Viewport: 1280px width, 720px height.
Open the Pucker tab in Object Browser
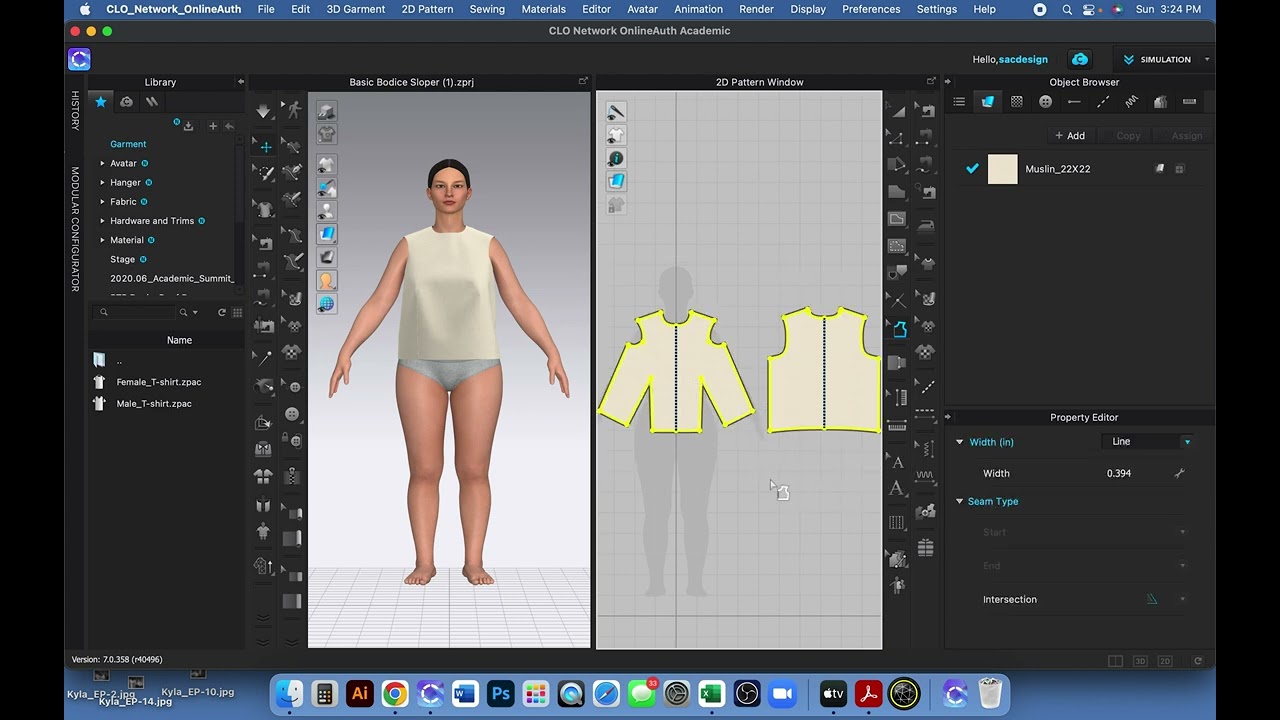pos(1131,102)
